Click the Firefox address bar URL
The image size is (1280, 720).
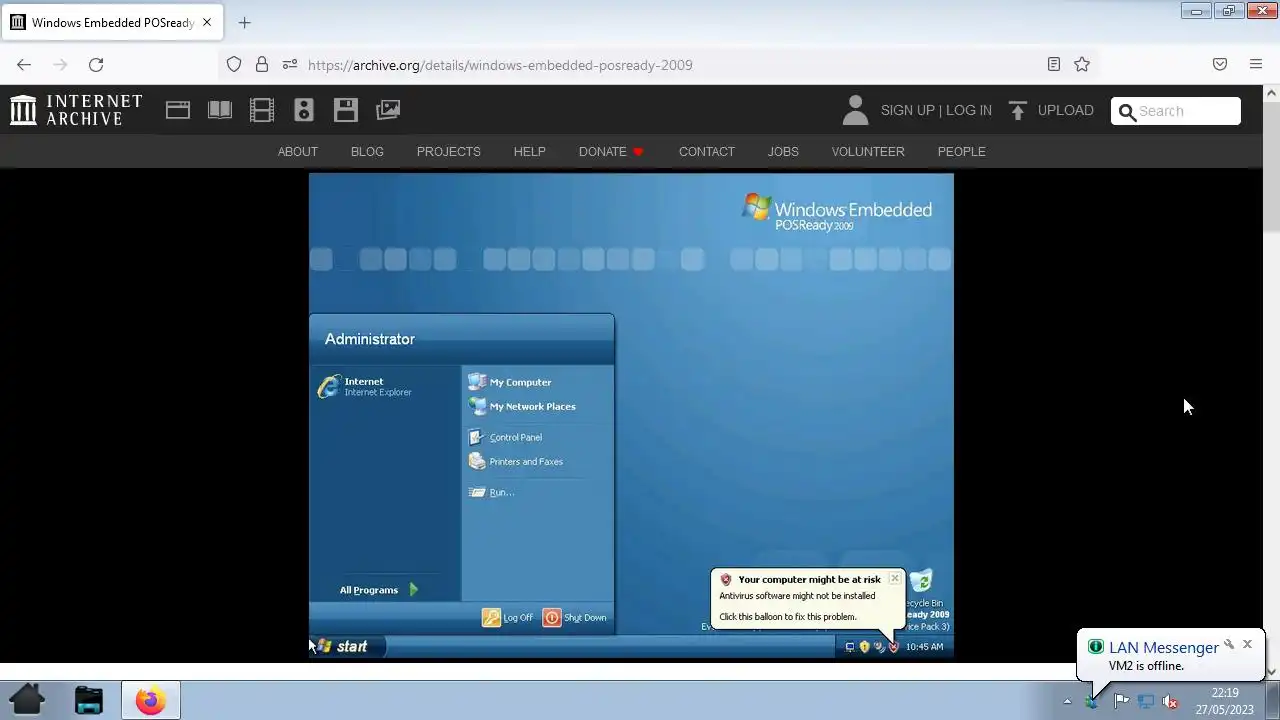(x=500, y=65)
